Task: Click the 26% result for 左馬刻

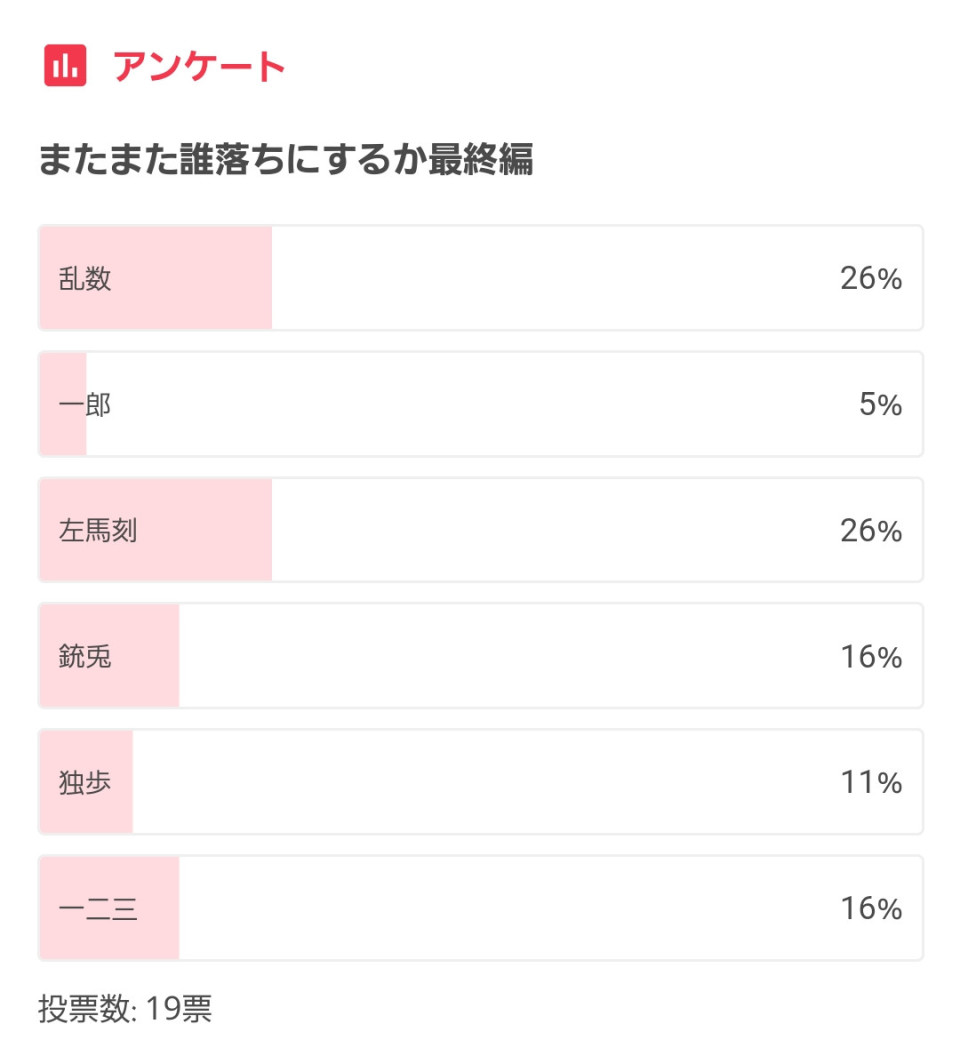Action: click(870, 531)
